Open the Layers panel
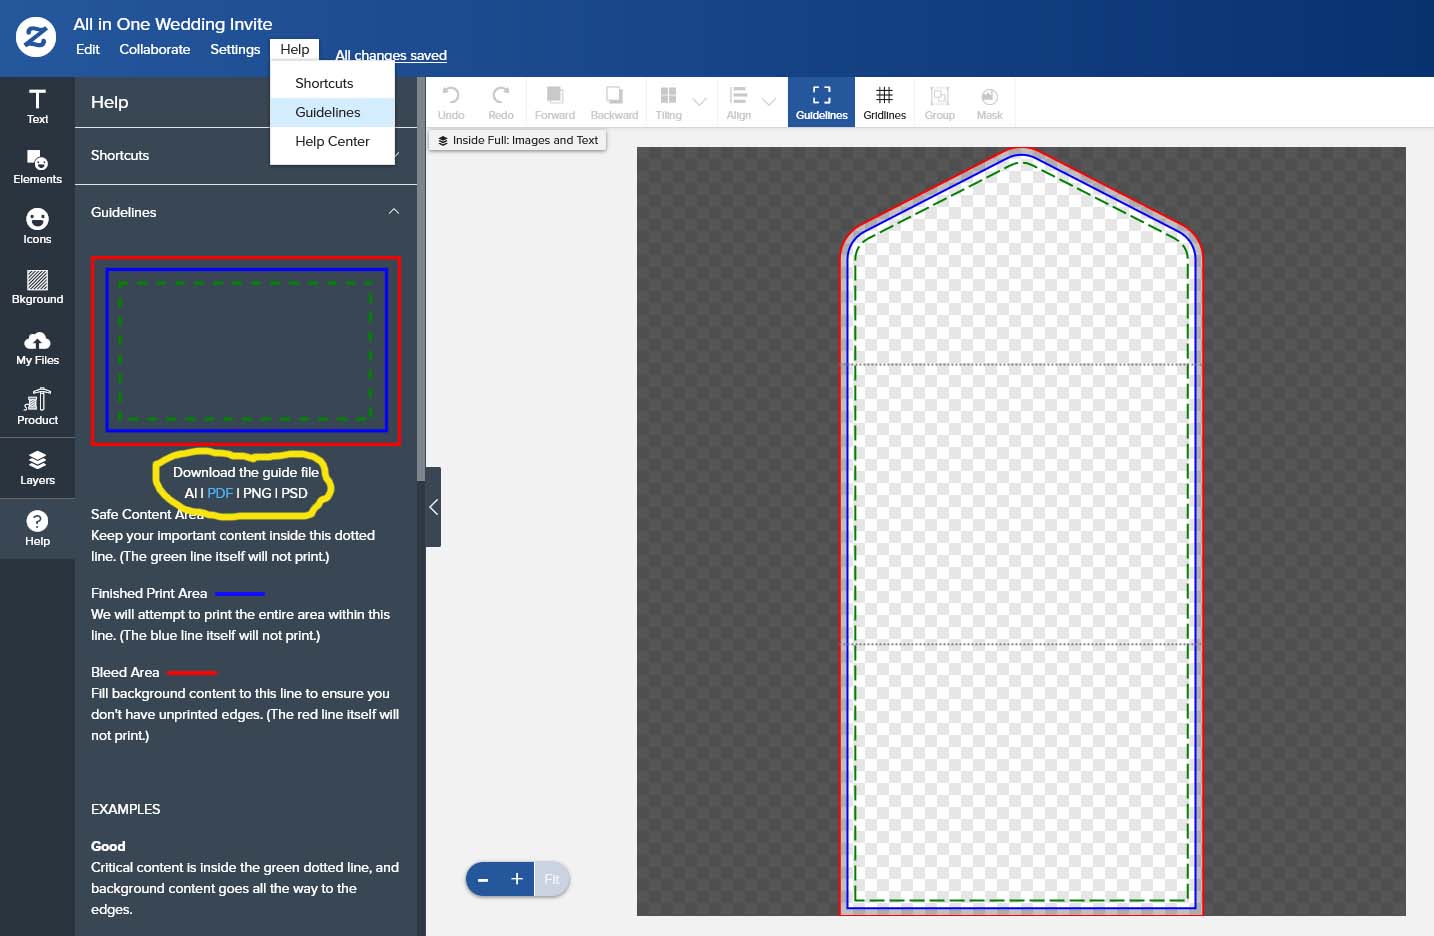Screen dimensions: 1434x936 pos(37,468)
